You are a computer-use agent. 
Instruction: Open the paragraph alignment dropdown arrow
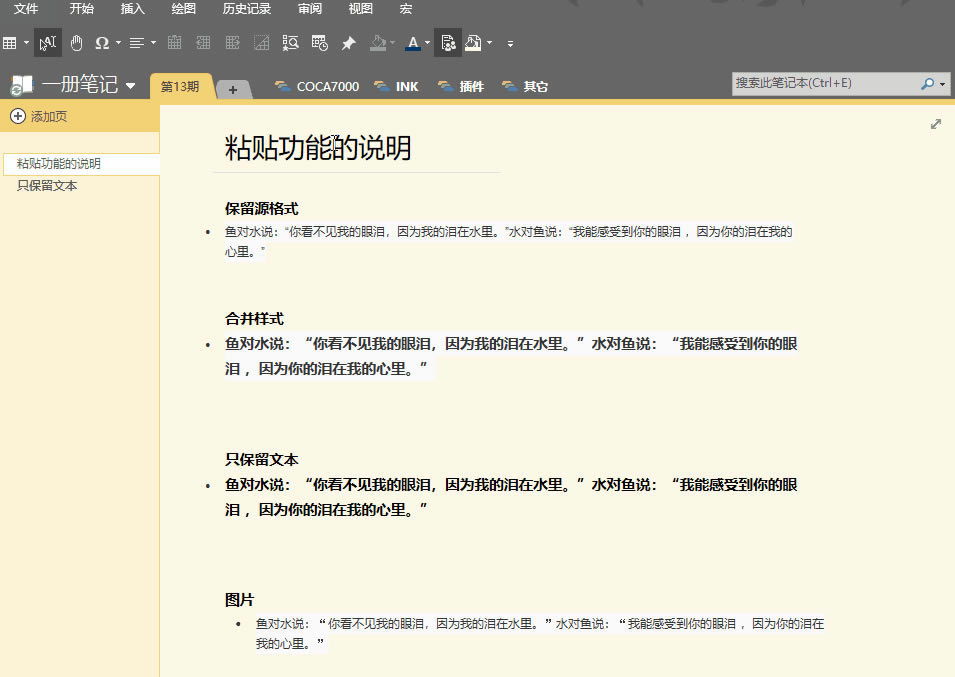[x=152, y=43]
